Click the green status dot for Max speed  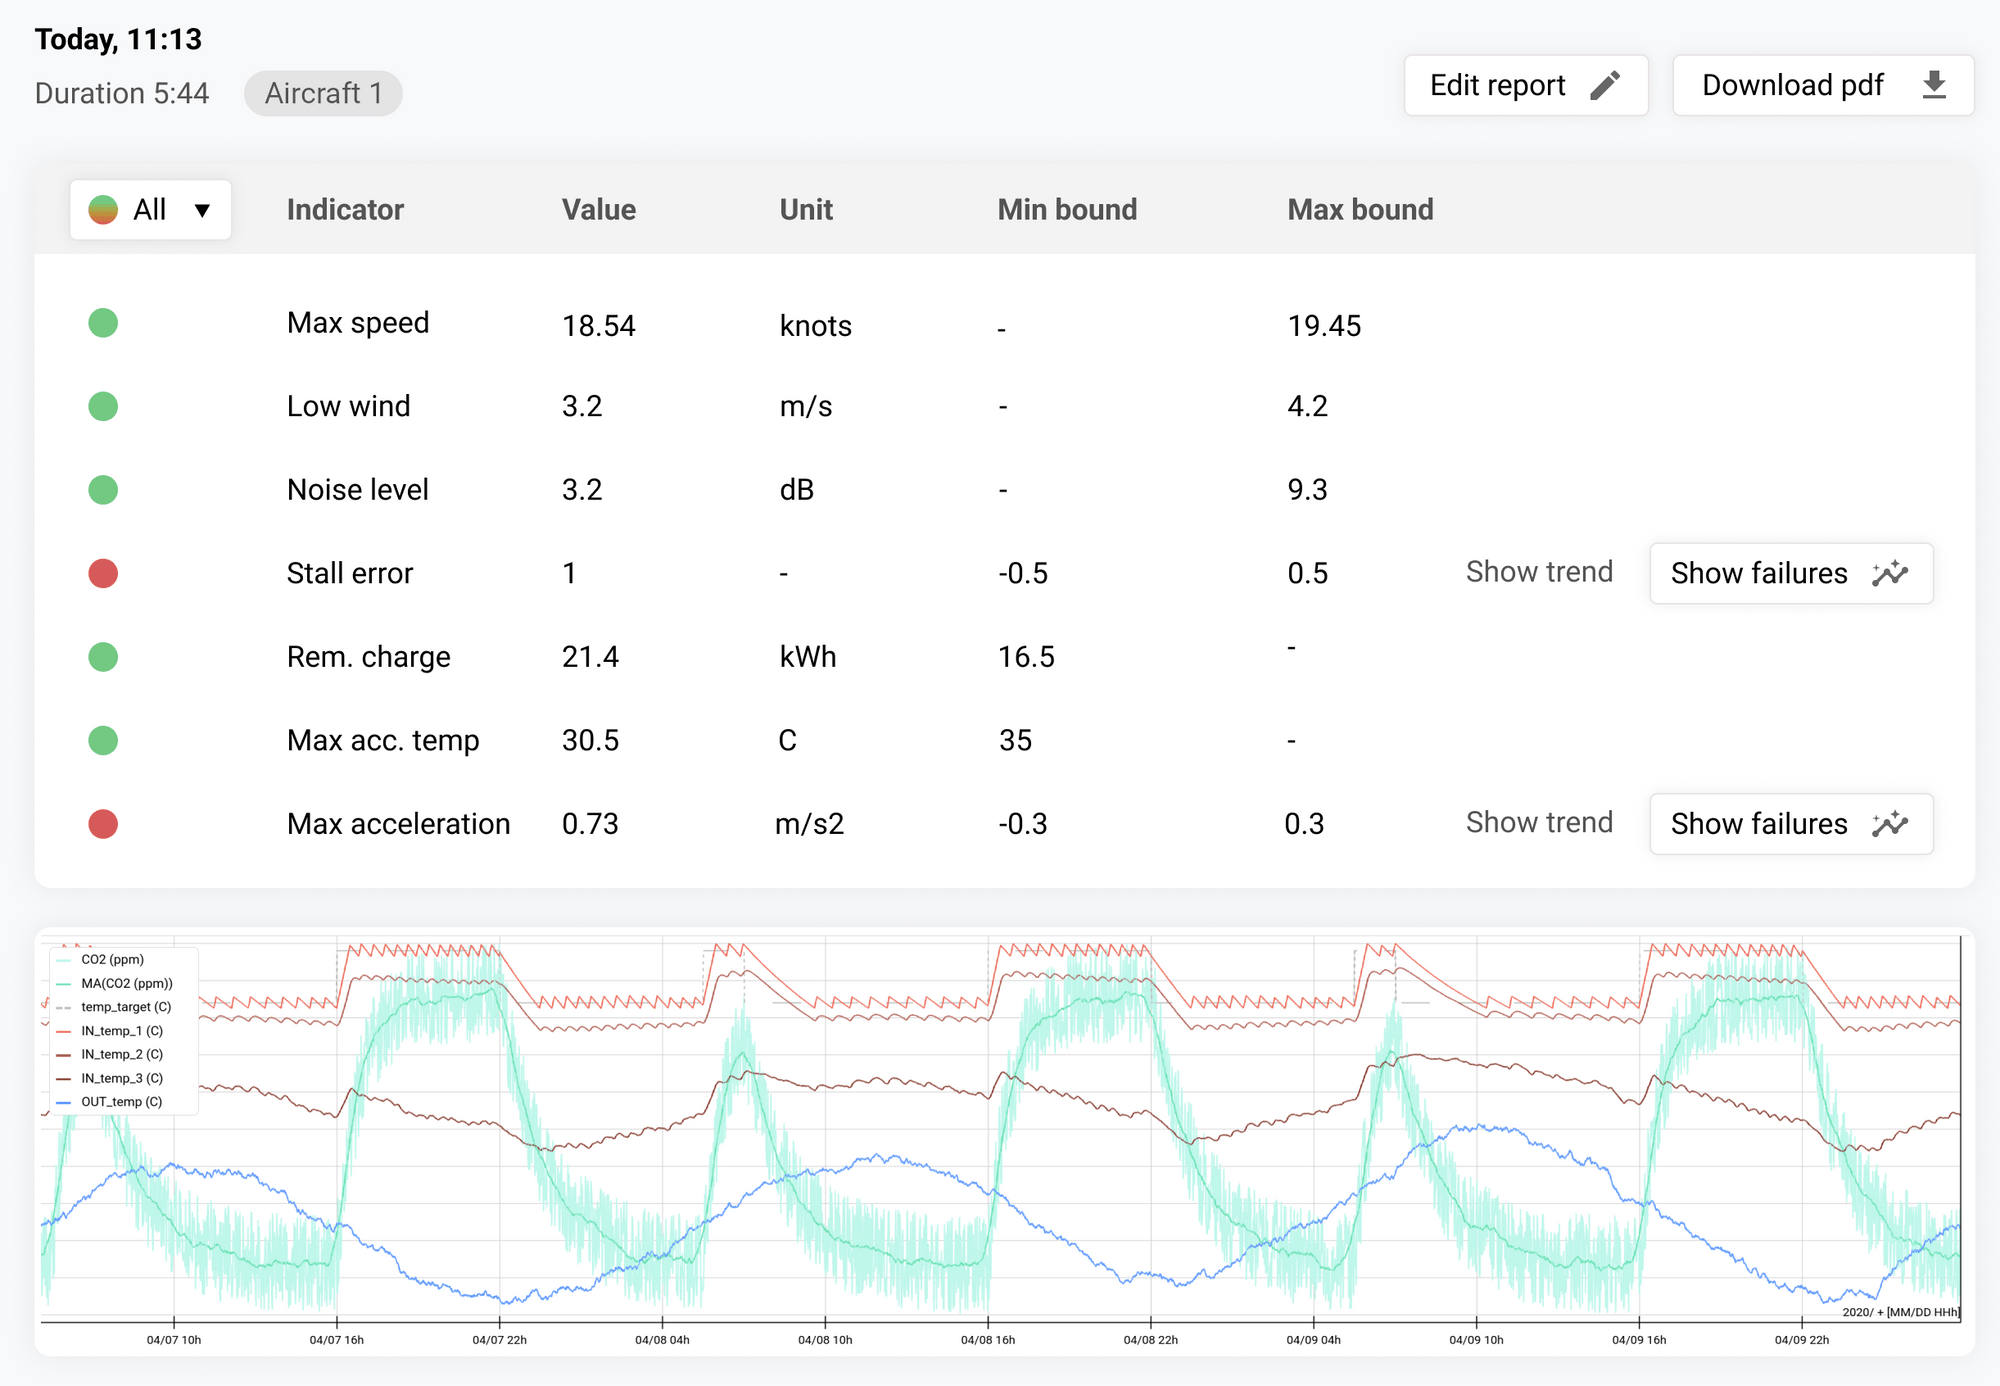tap(102, 322)
